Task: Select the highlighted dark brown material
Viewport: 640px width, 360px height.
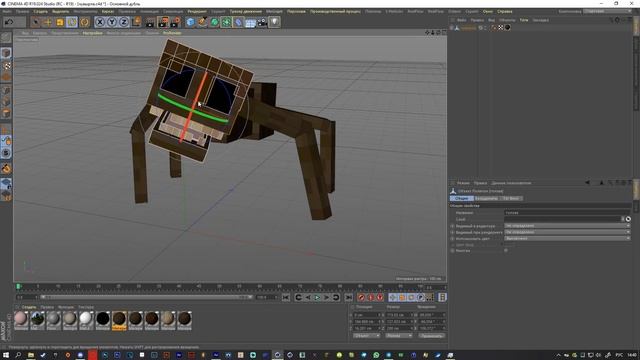Action: click(x=119, y=320)
